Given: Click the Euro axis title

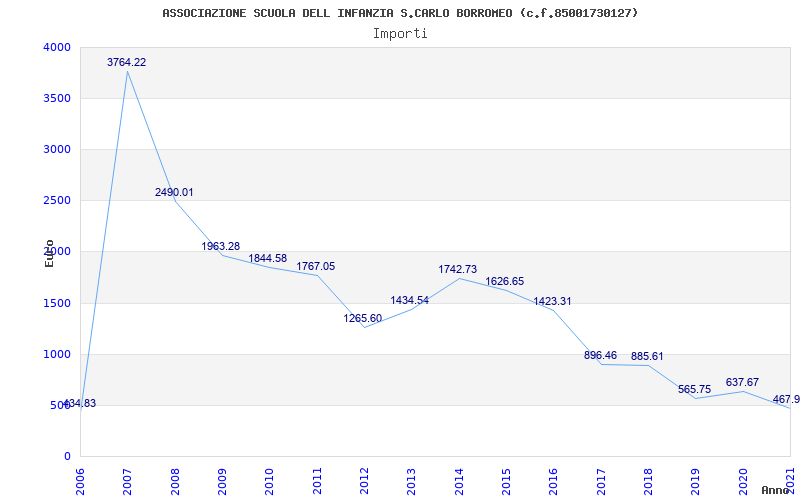Looking at the screenshot, I should pos(49,253).
